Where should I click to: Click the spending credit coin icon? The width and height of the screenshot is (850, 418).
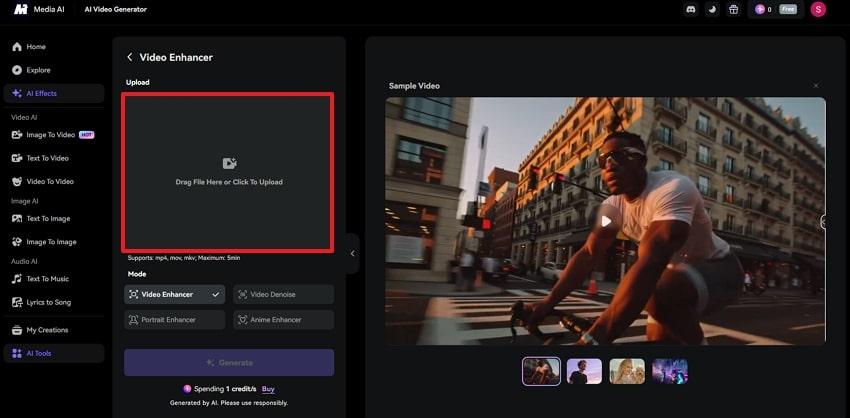[x=188, y=389]
